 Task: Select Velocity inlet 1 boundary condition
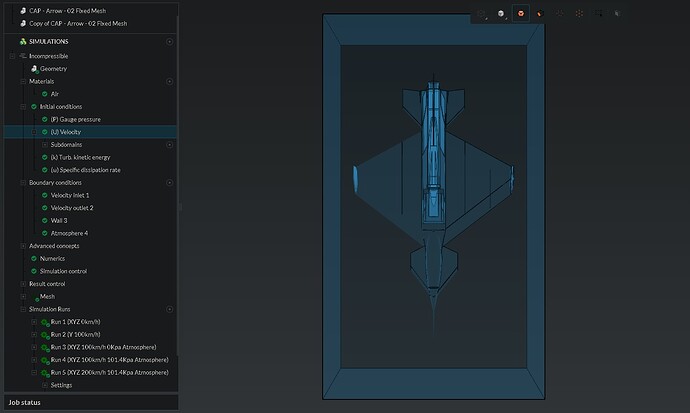click(70, 195)
